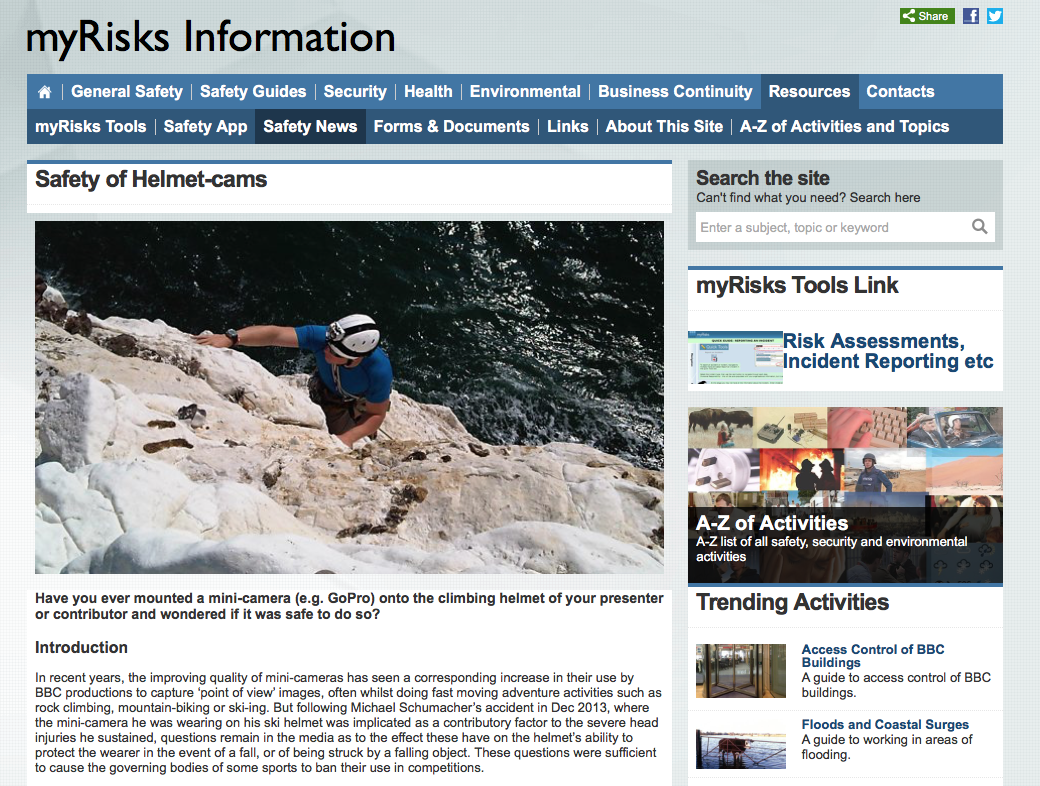Click the search magnifying glass icon
Screen dimensions: 1040x786
click(979, 227)
